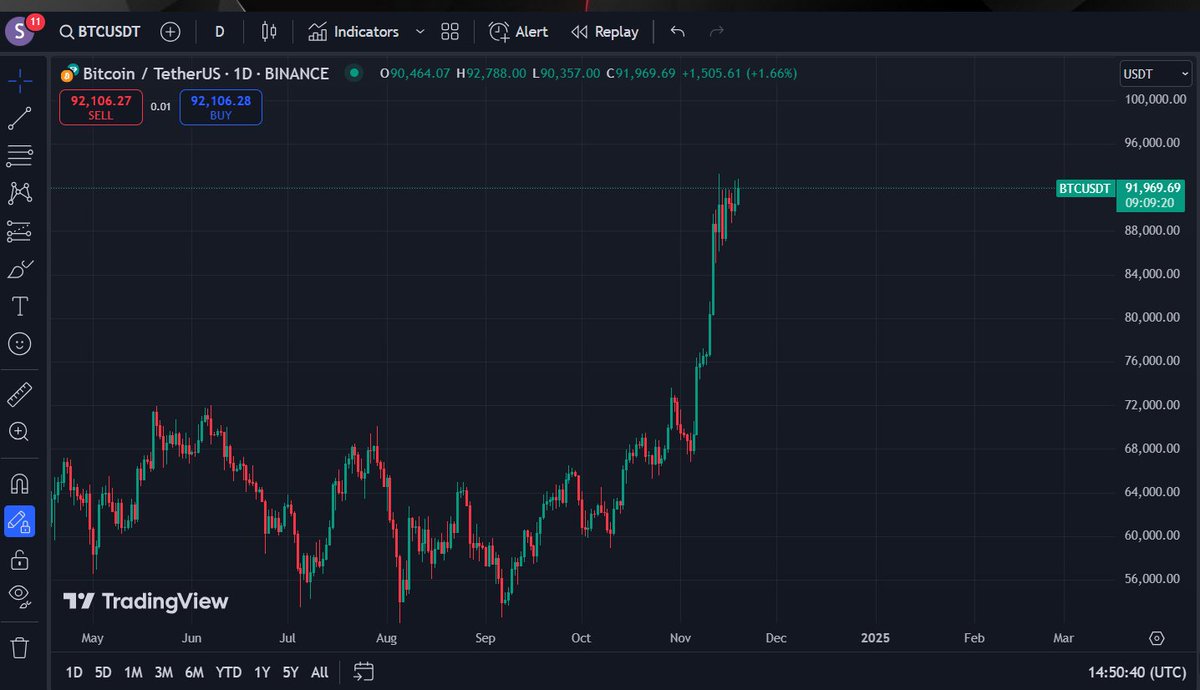Expand the indicators favorites chevron

[x=419, y=32]
